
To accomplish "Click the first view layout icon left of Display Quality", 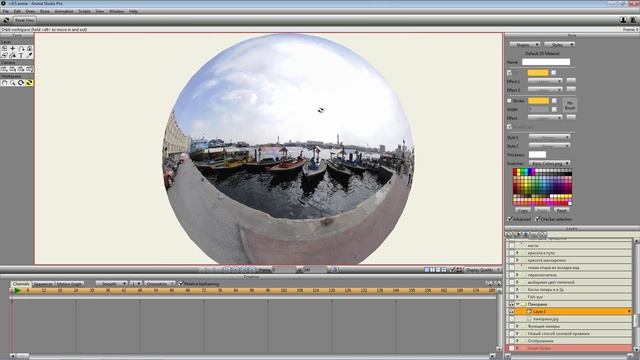I will 427,270.
